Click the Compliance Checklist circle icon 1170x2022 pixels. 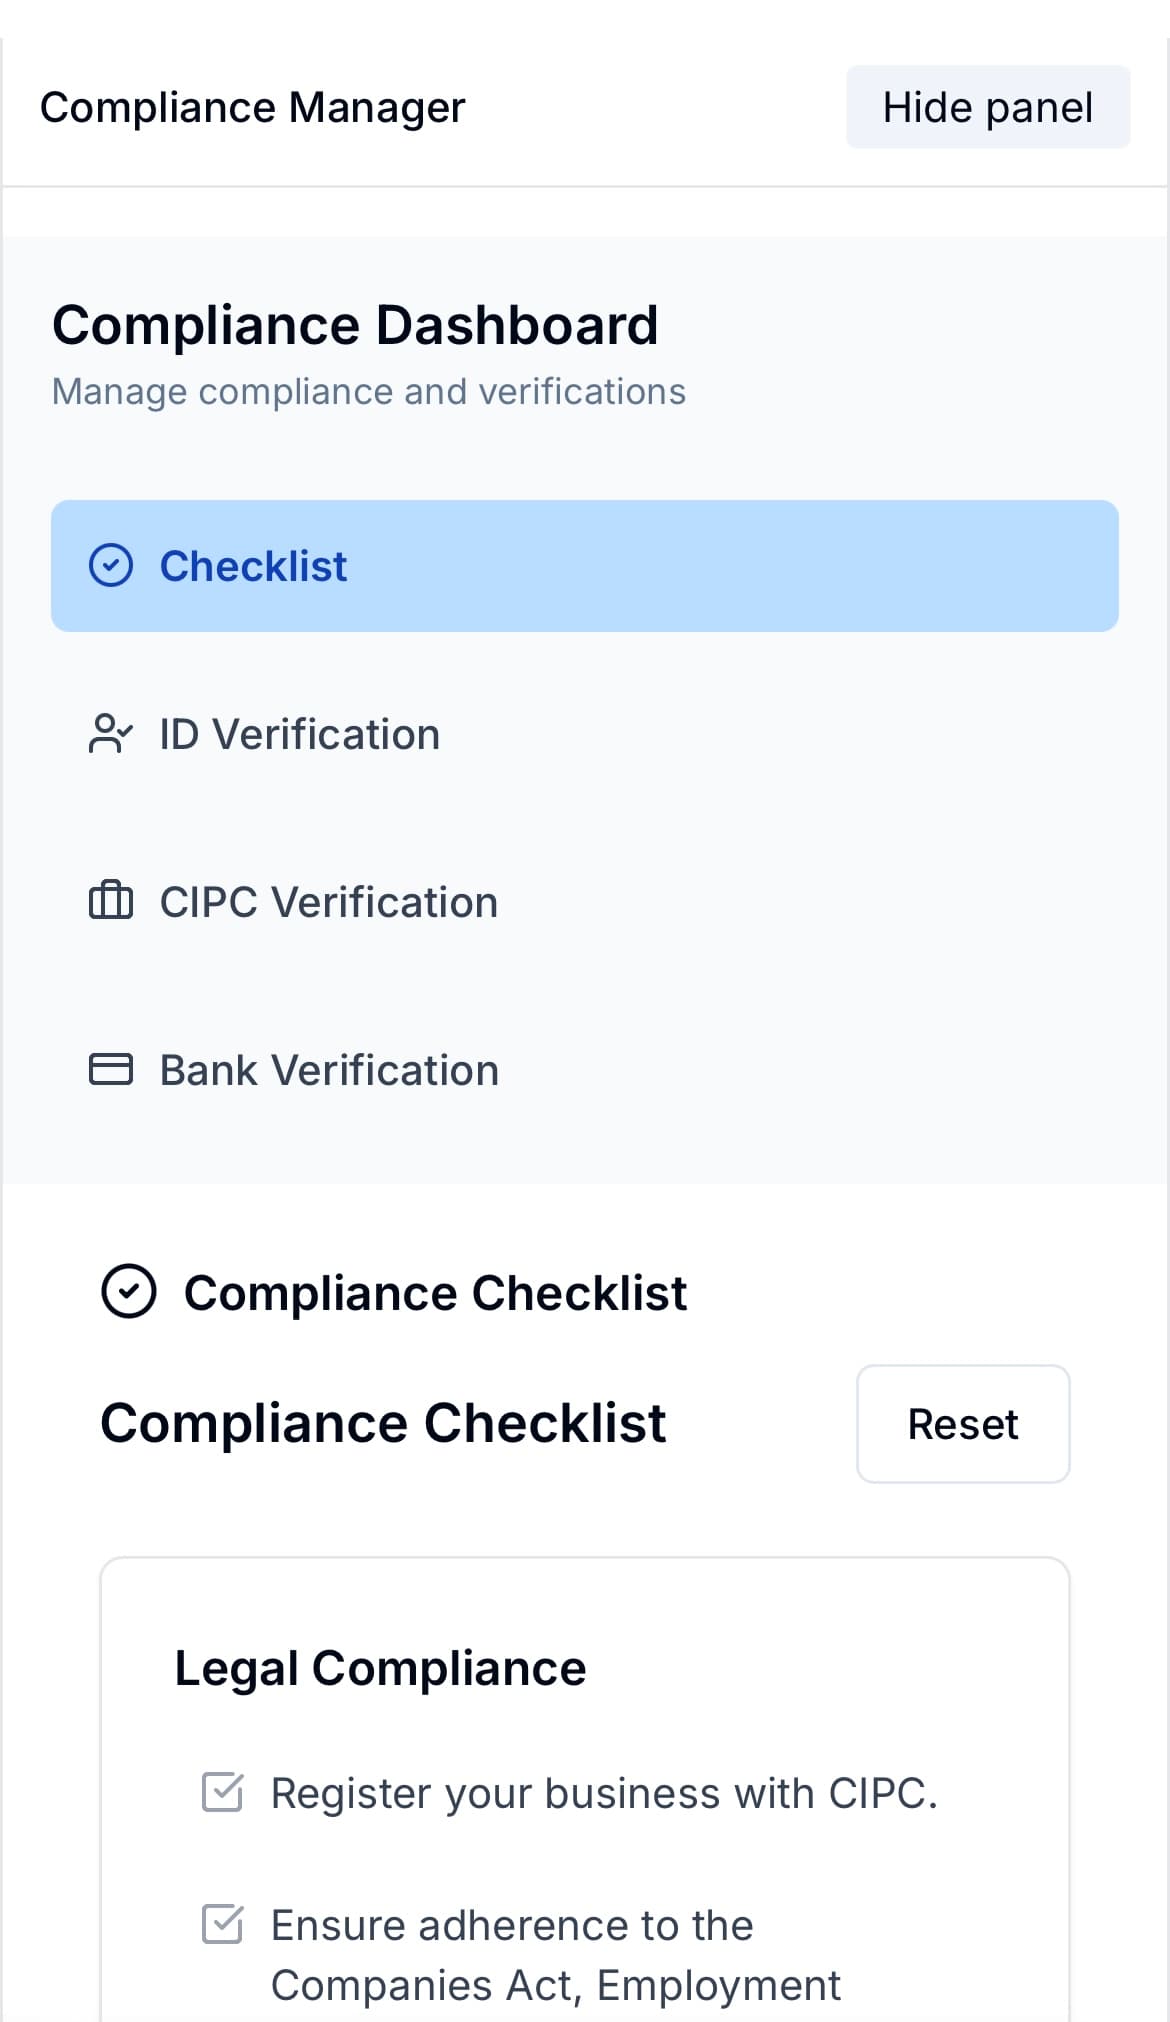[x=131, y=1292]
